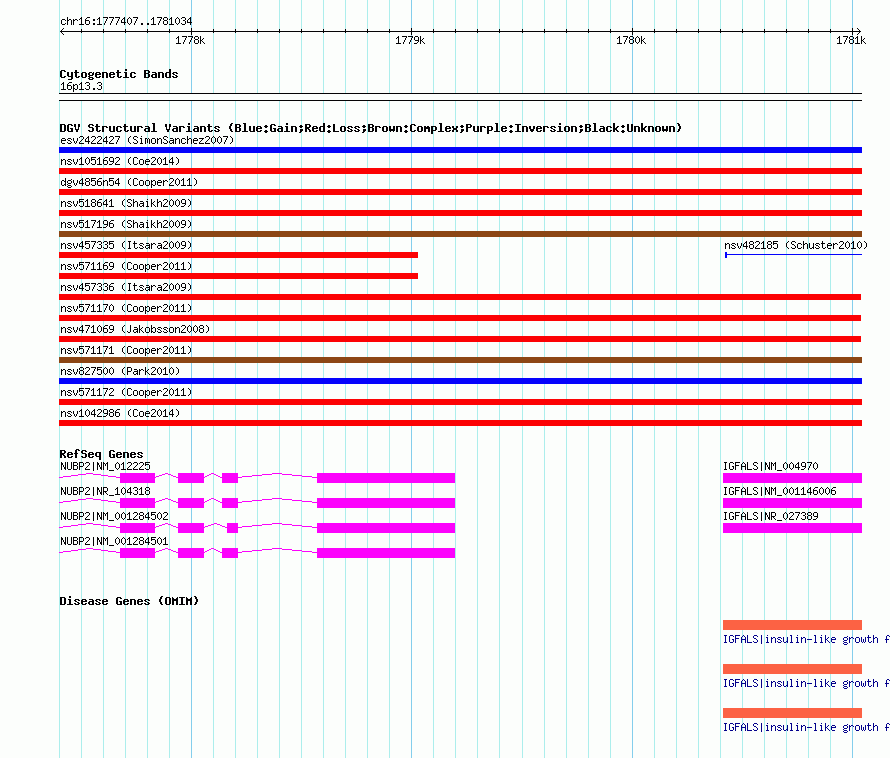
Task: Click the 1779k ruler mark
Action: click(410, 40)
